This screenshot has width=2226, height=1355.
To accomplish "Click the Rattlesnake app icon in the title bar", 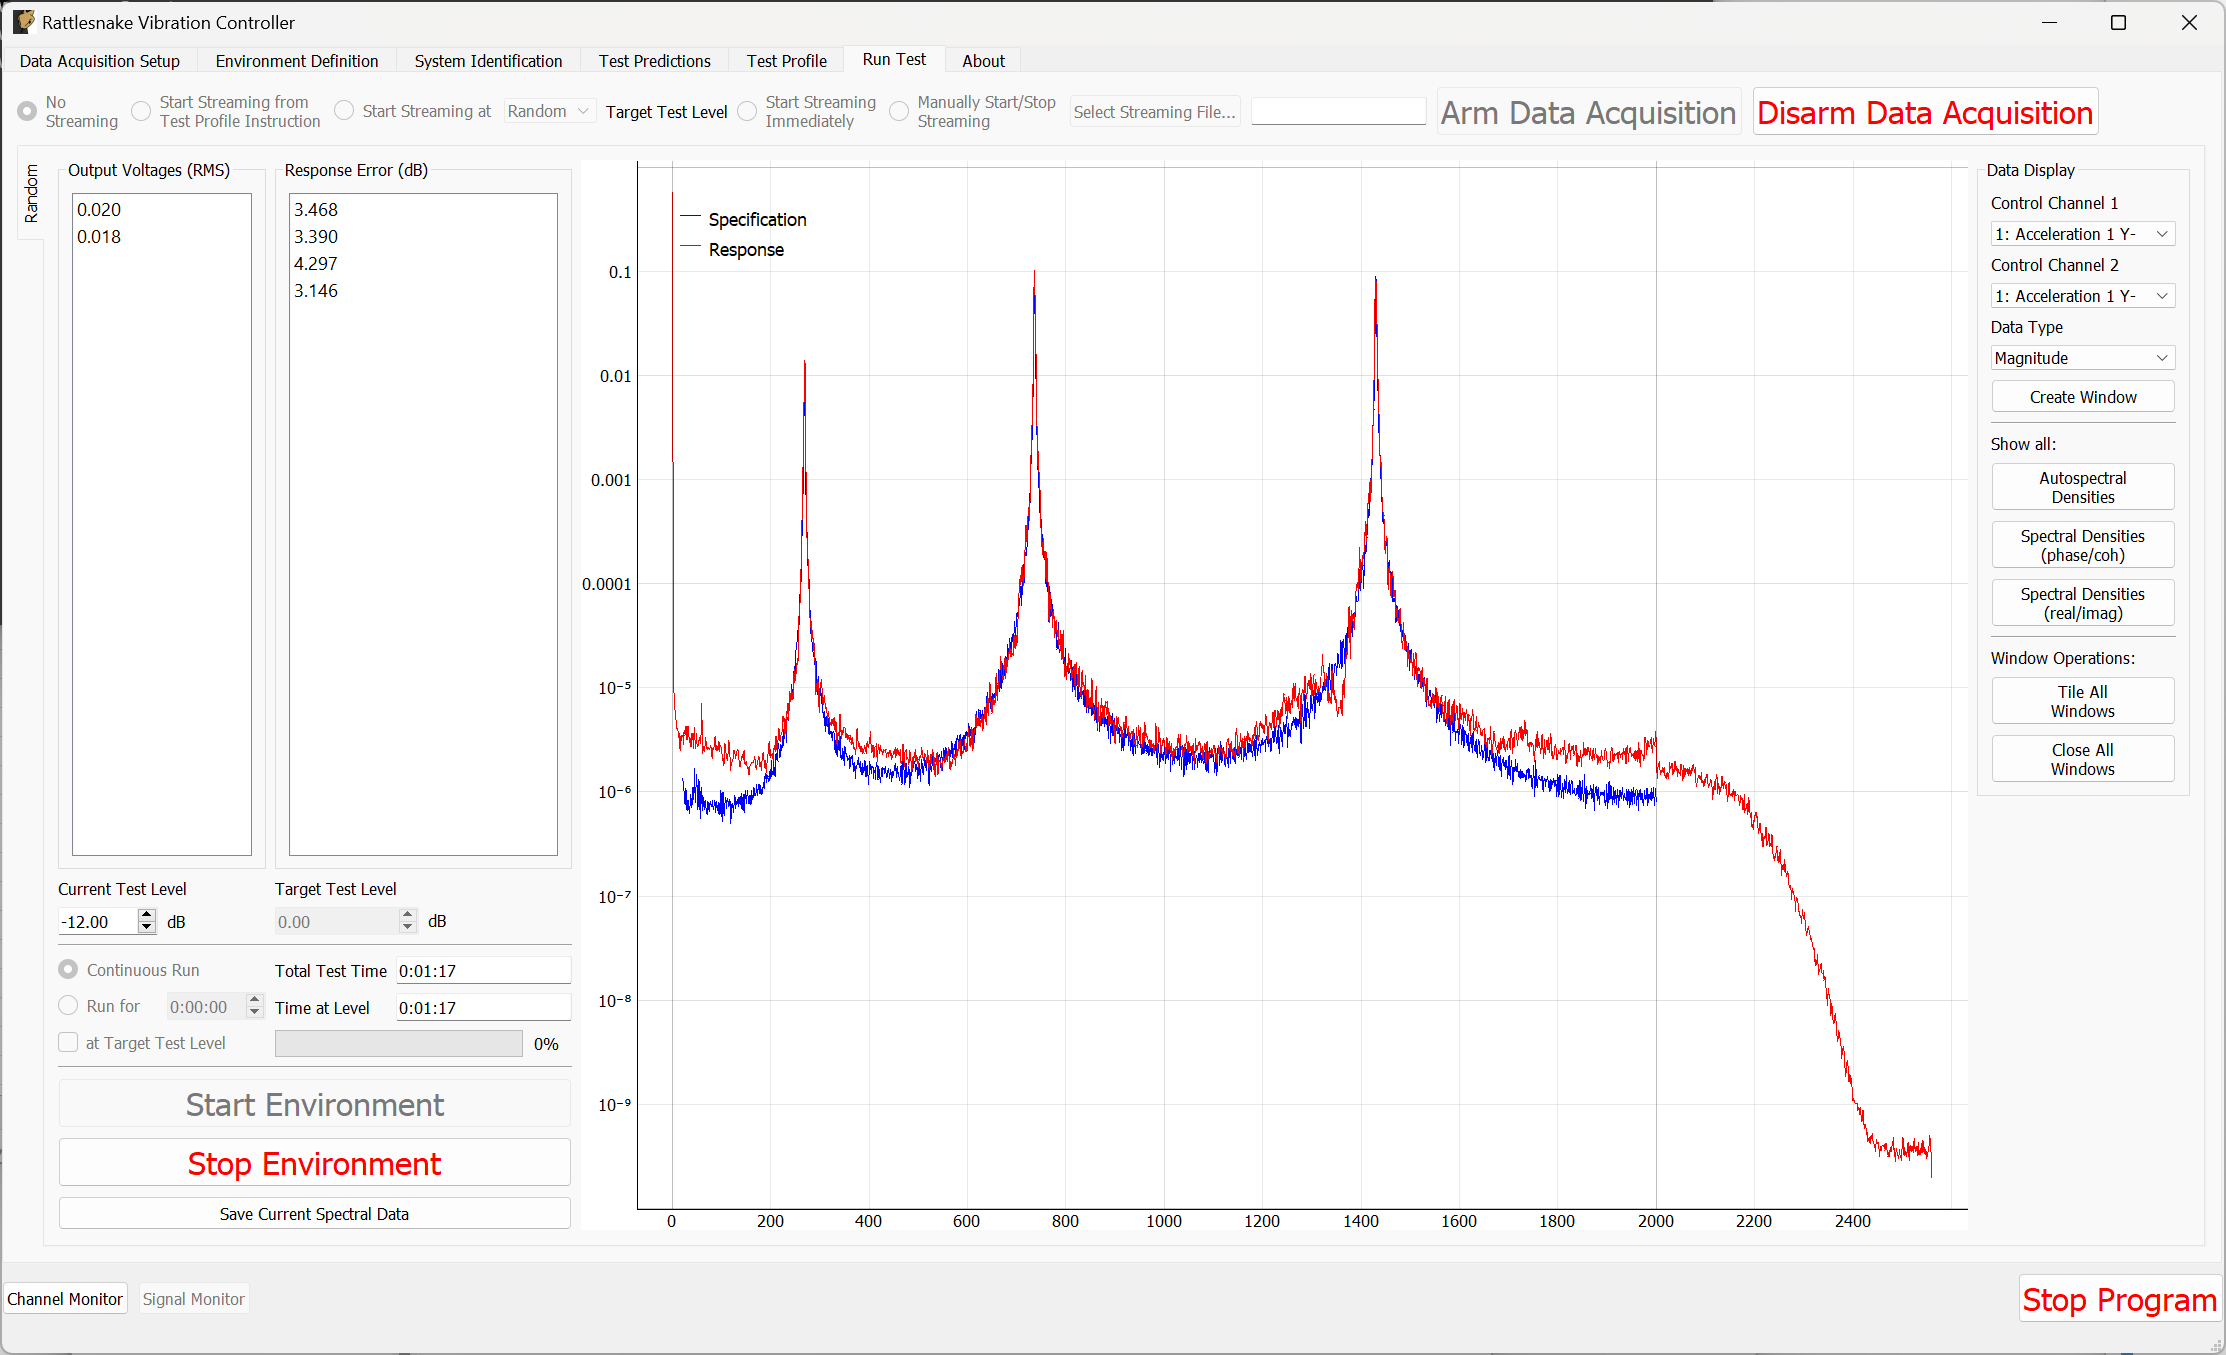I will [22, 21].
